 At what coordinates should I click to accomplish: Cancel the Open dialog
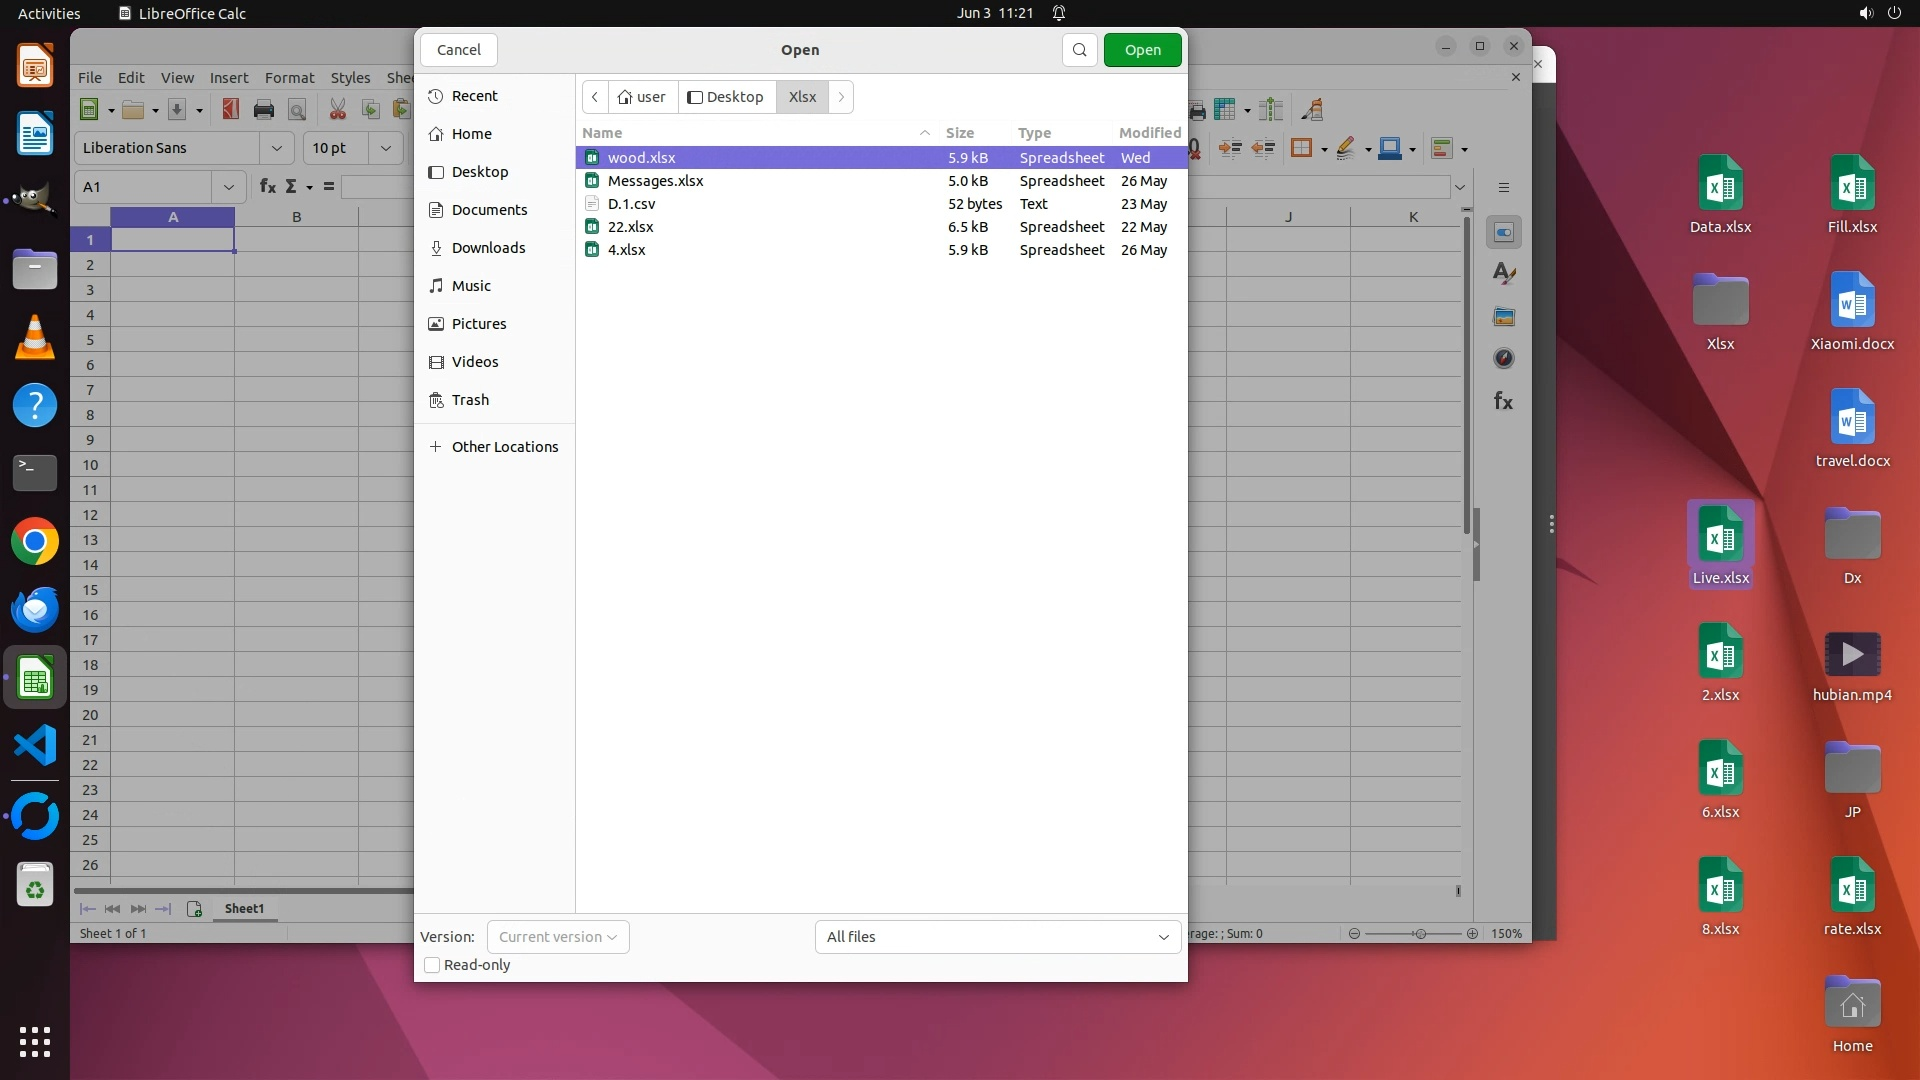[458, 50]
